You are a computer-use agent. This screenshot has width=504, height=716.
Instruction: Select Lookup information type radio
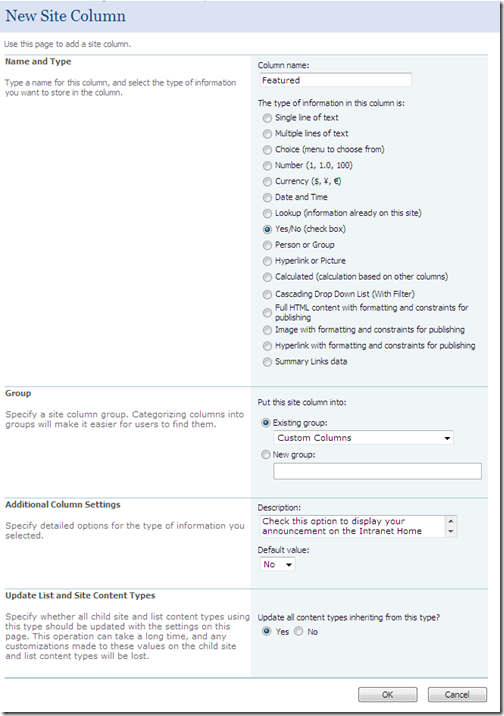(267, 214)
